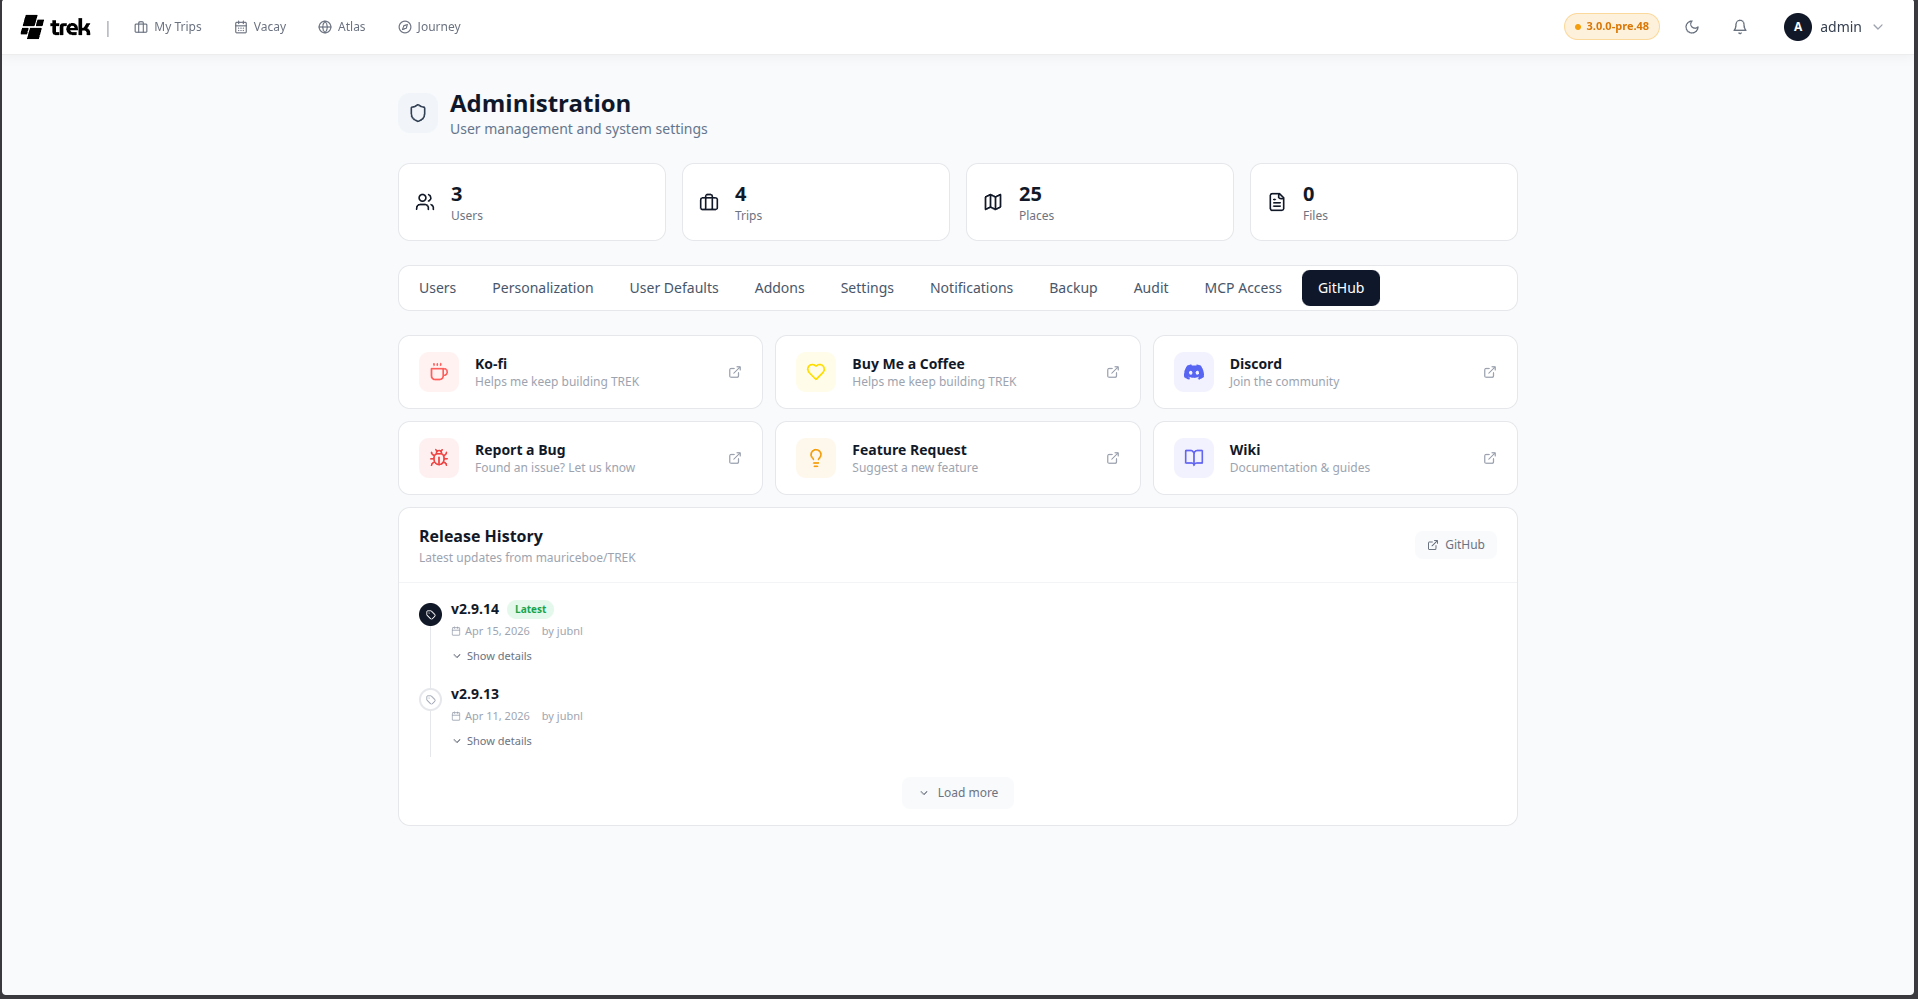The height and width of the screenshot is (999, 1918).
Task: Open Buy Me a Coffee external link arrow
Action: click(1113, 372)
